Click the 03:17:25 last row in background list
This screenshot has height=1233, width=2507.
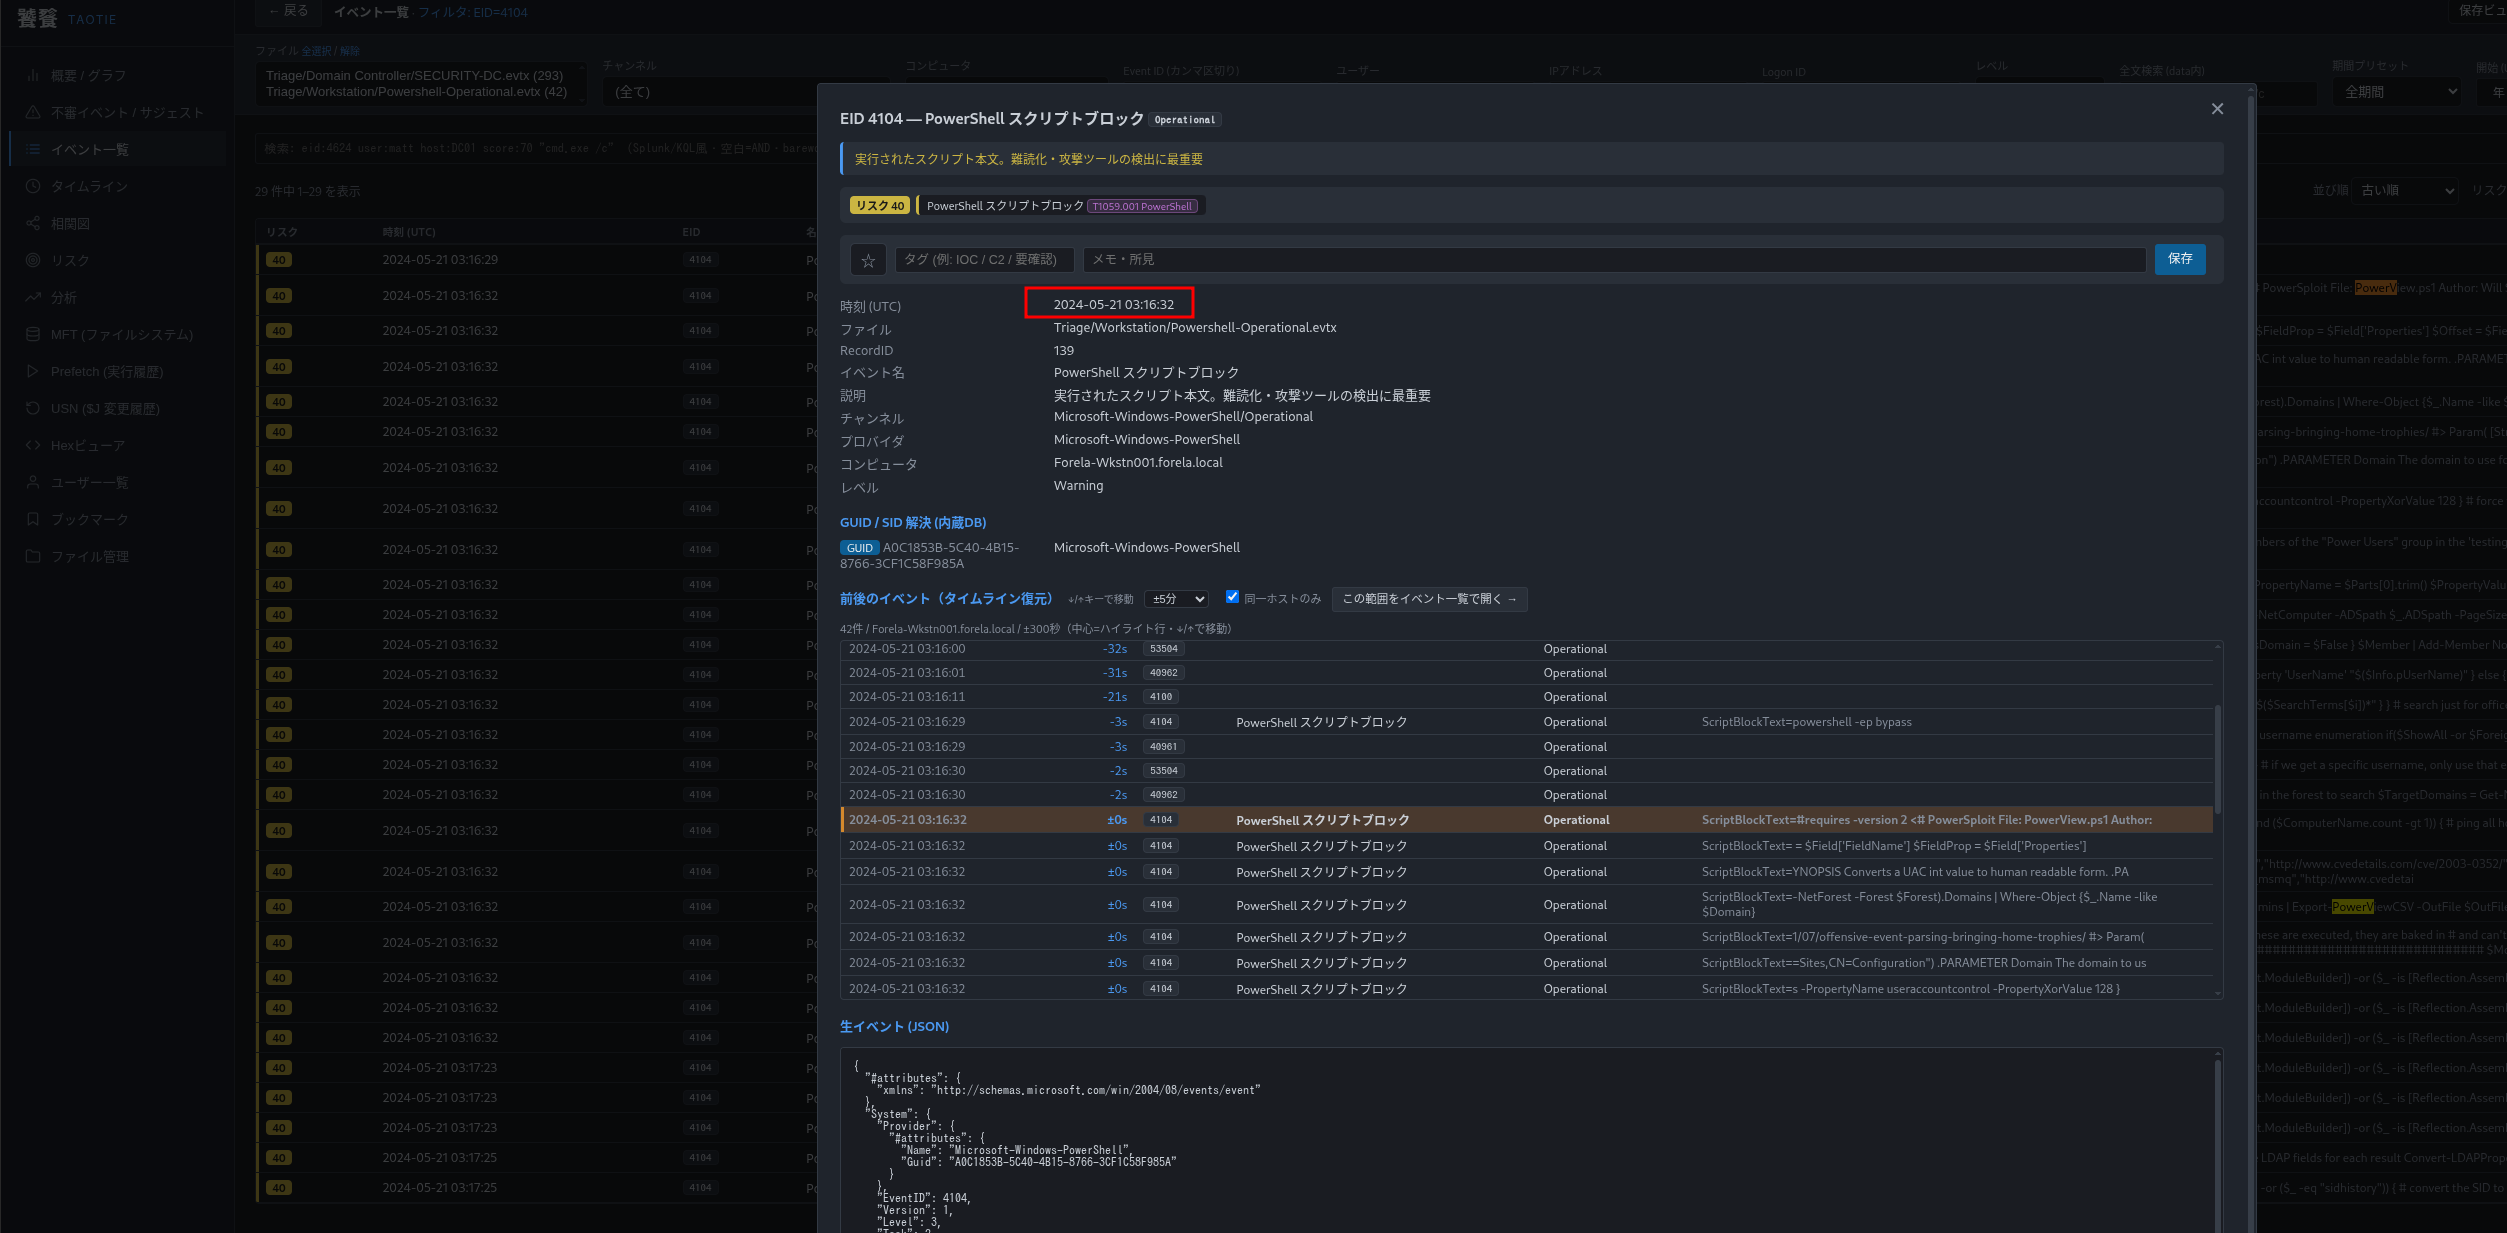(536, 1188)
